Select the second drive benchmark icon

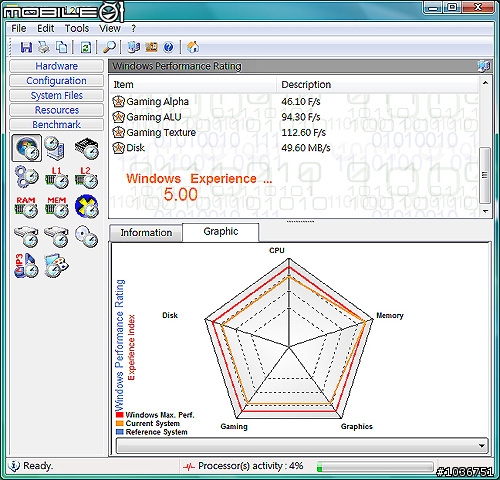coord(57,236)
